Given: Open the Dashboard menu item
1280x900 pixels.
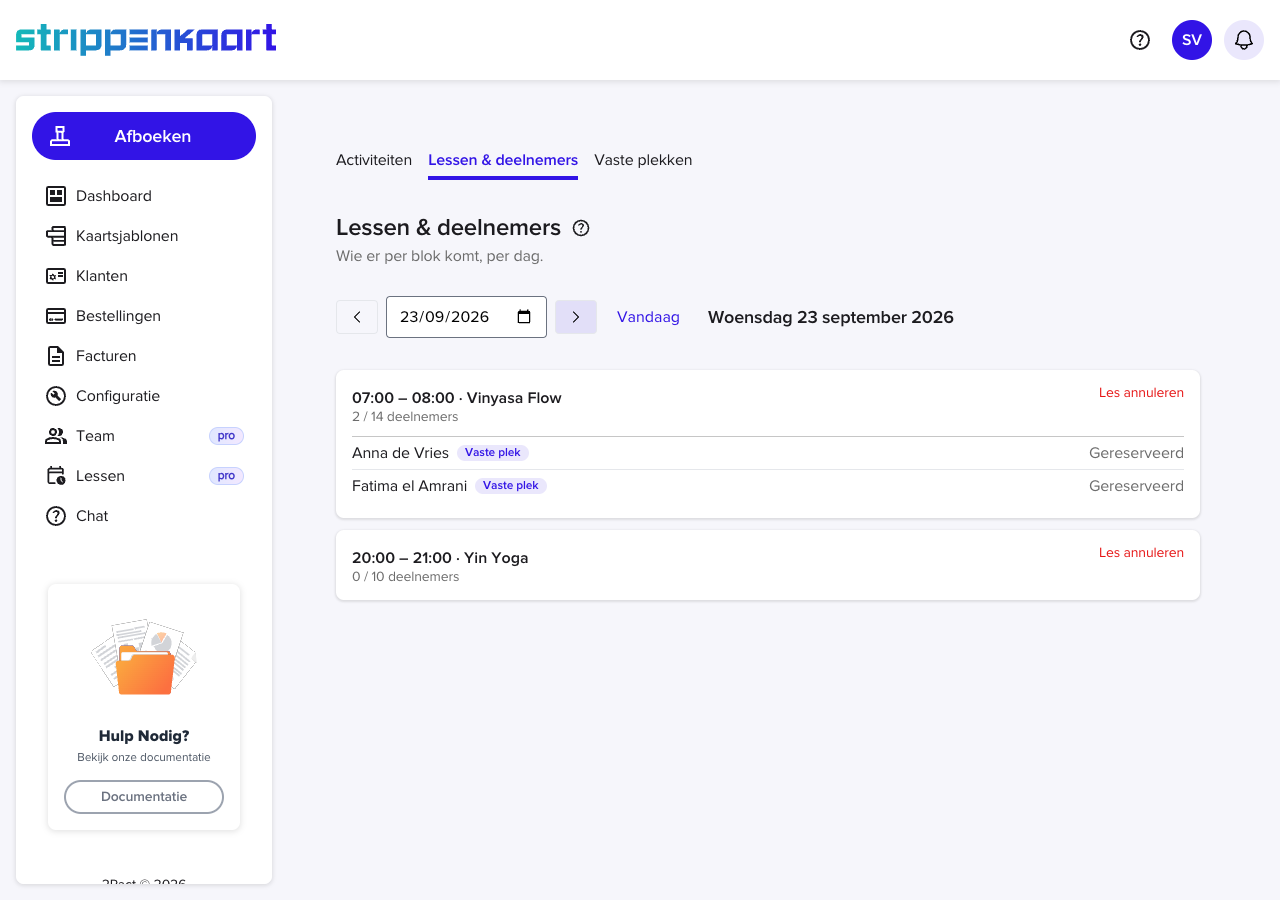Looking at the screenshot, I should click(x=144, y=196).
